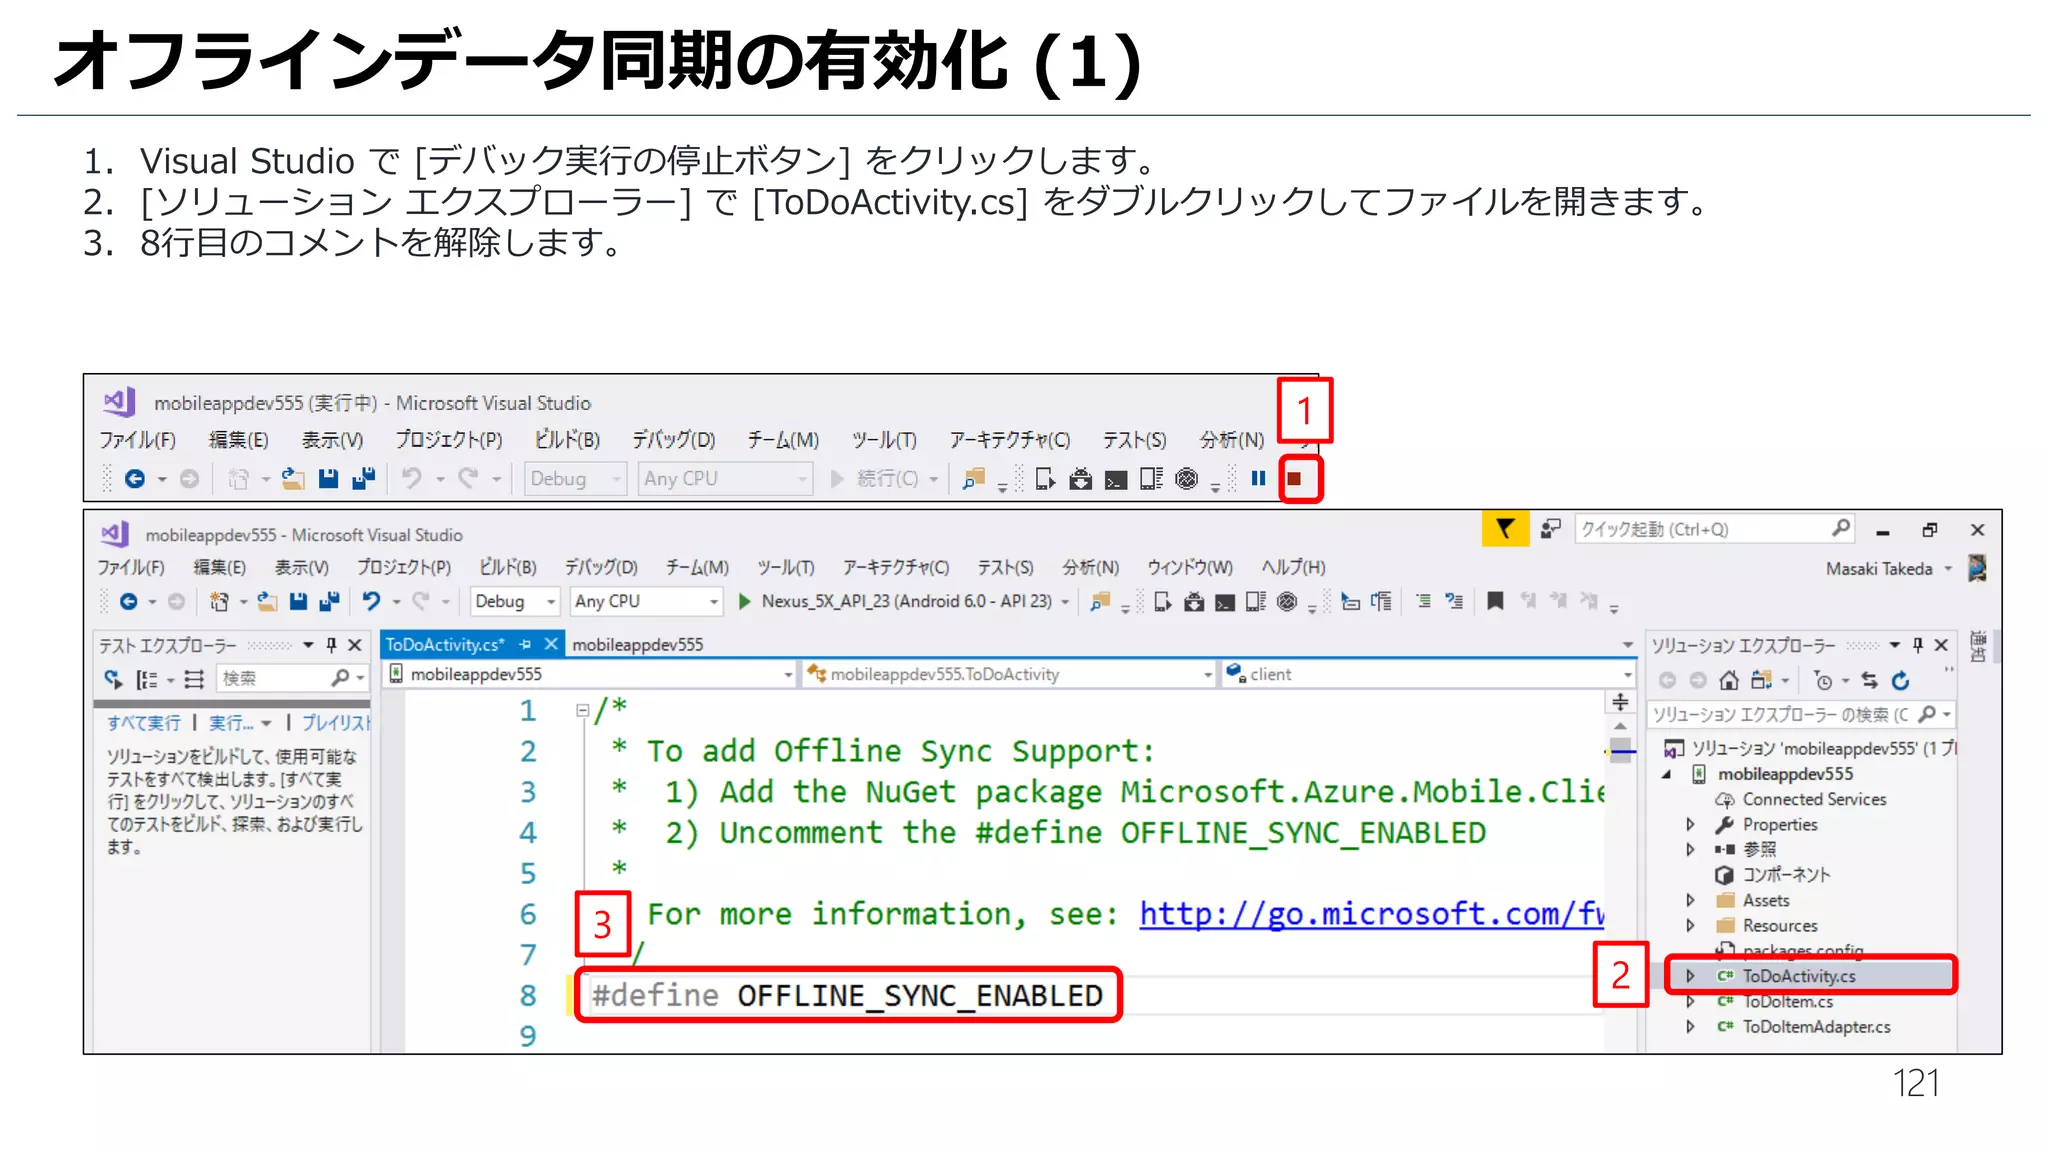Click the editor split-window handle above scrollbar
This screenshot has width=2048, height=1152.
point(1621,702)
